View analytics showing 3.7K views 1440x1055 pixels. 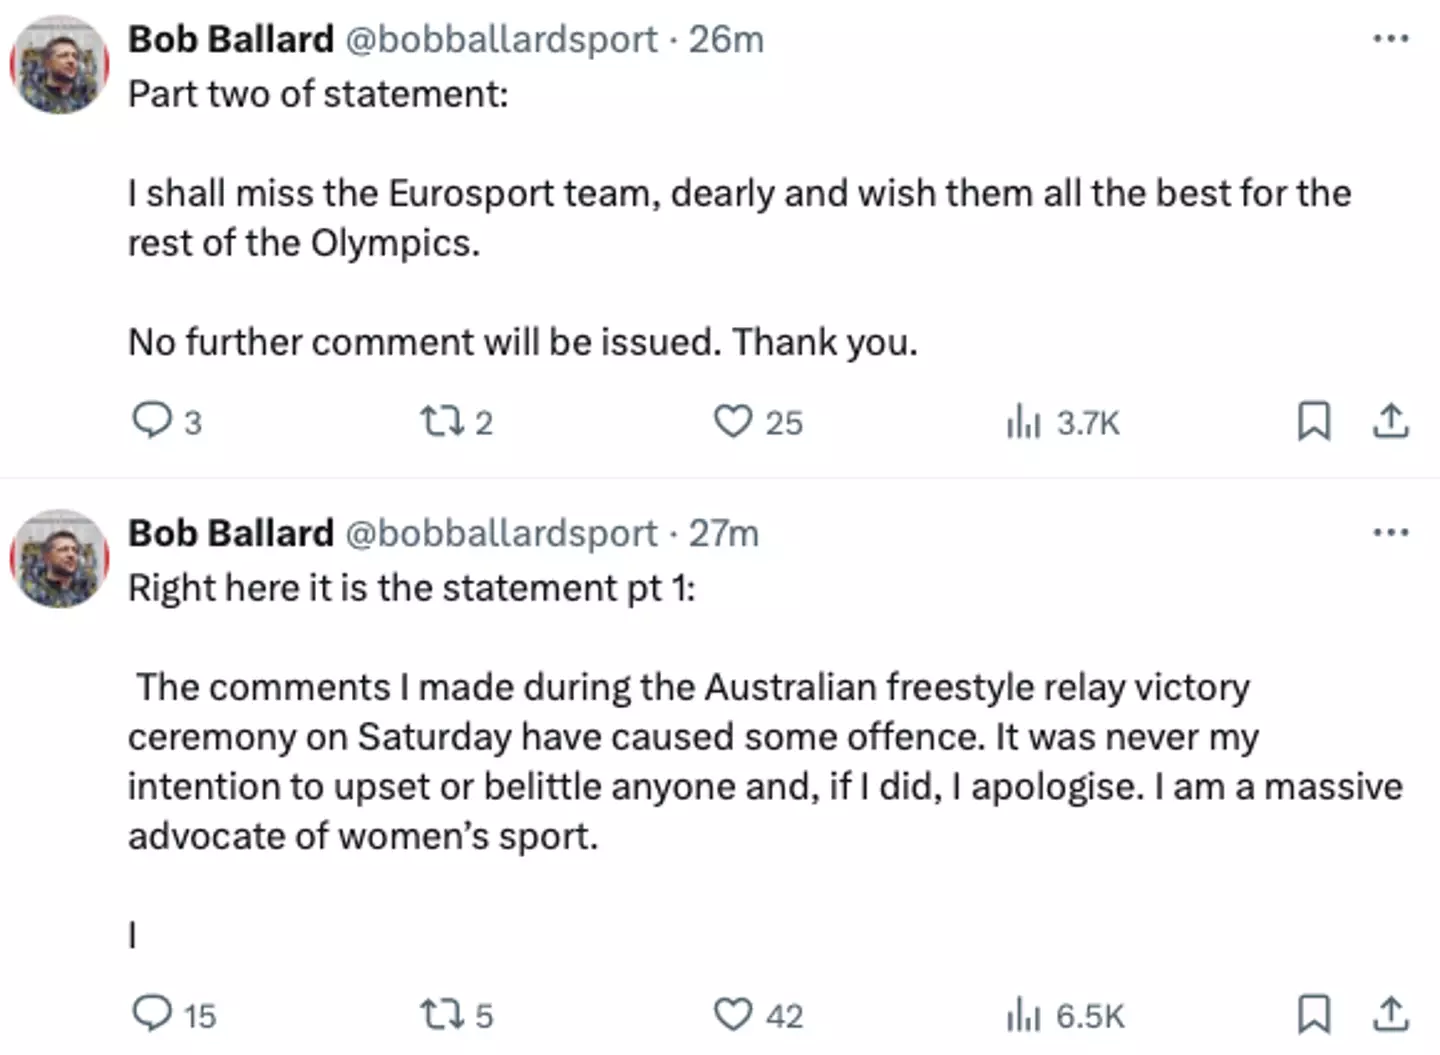tap(1023, 421)
